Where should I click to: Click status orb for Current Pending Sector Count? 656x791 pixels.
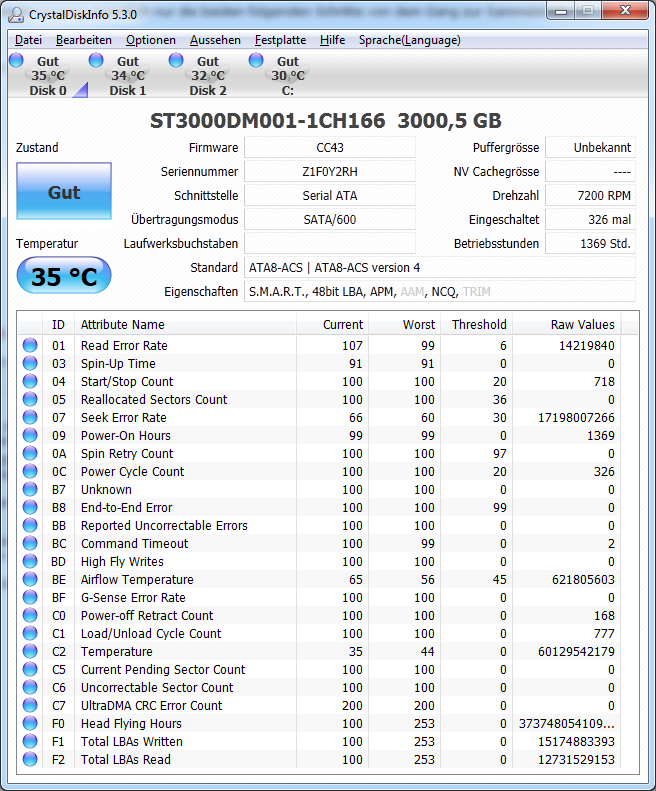[30, 669]
